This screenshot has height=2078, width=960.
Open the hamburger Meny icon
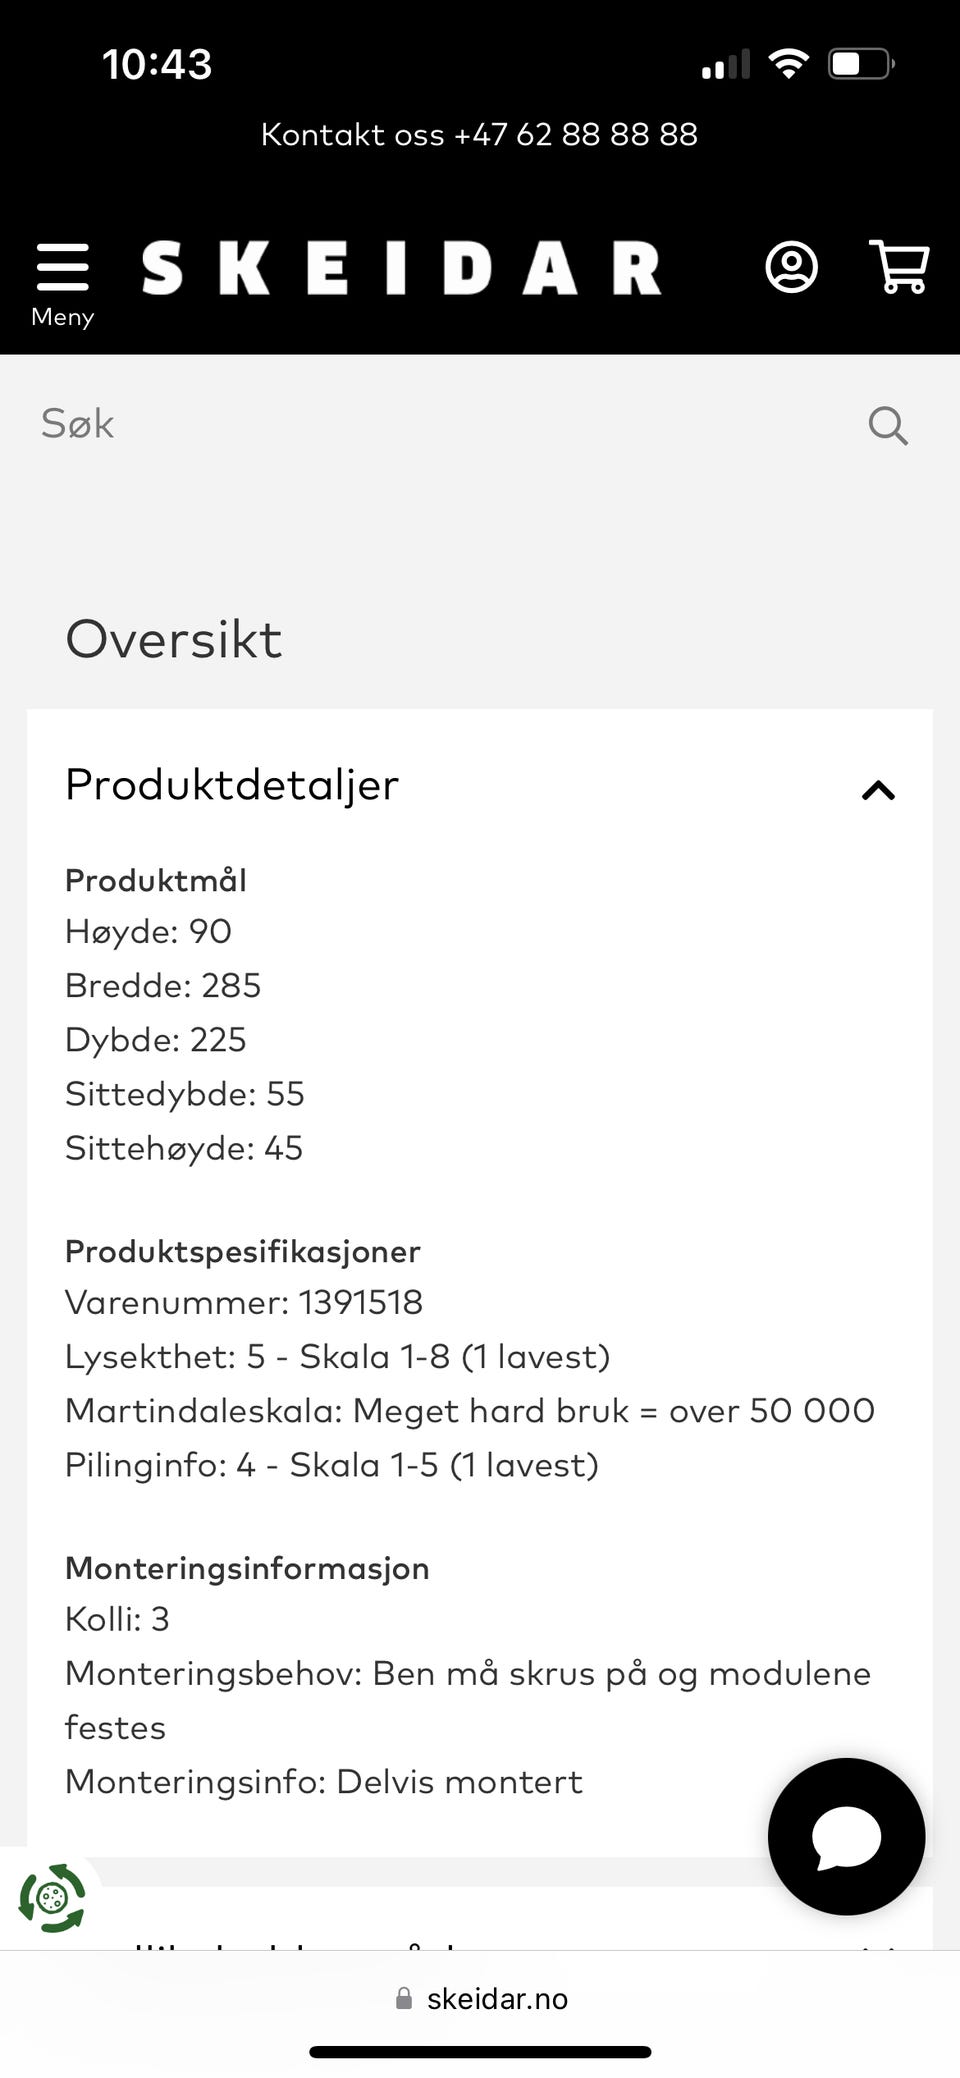click(x=62, y=267)
